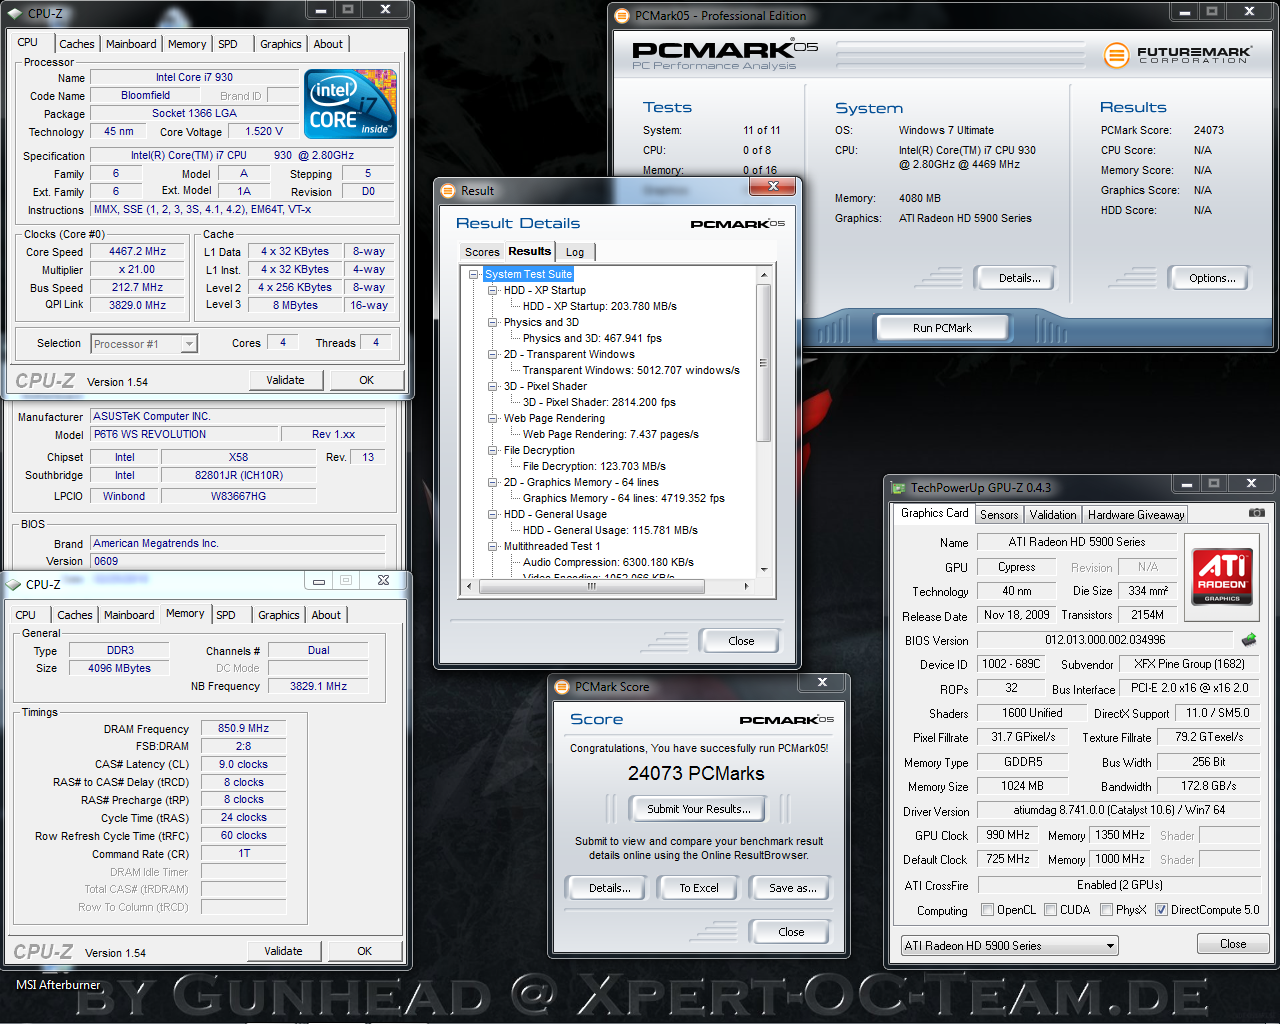1280x1024 pixels.
Task: Collapse the Physics and 3D node
Action: (493, 322)
